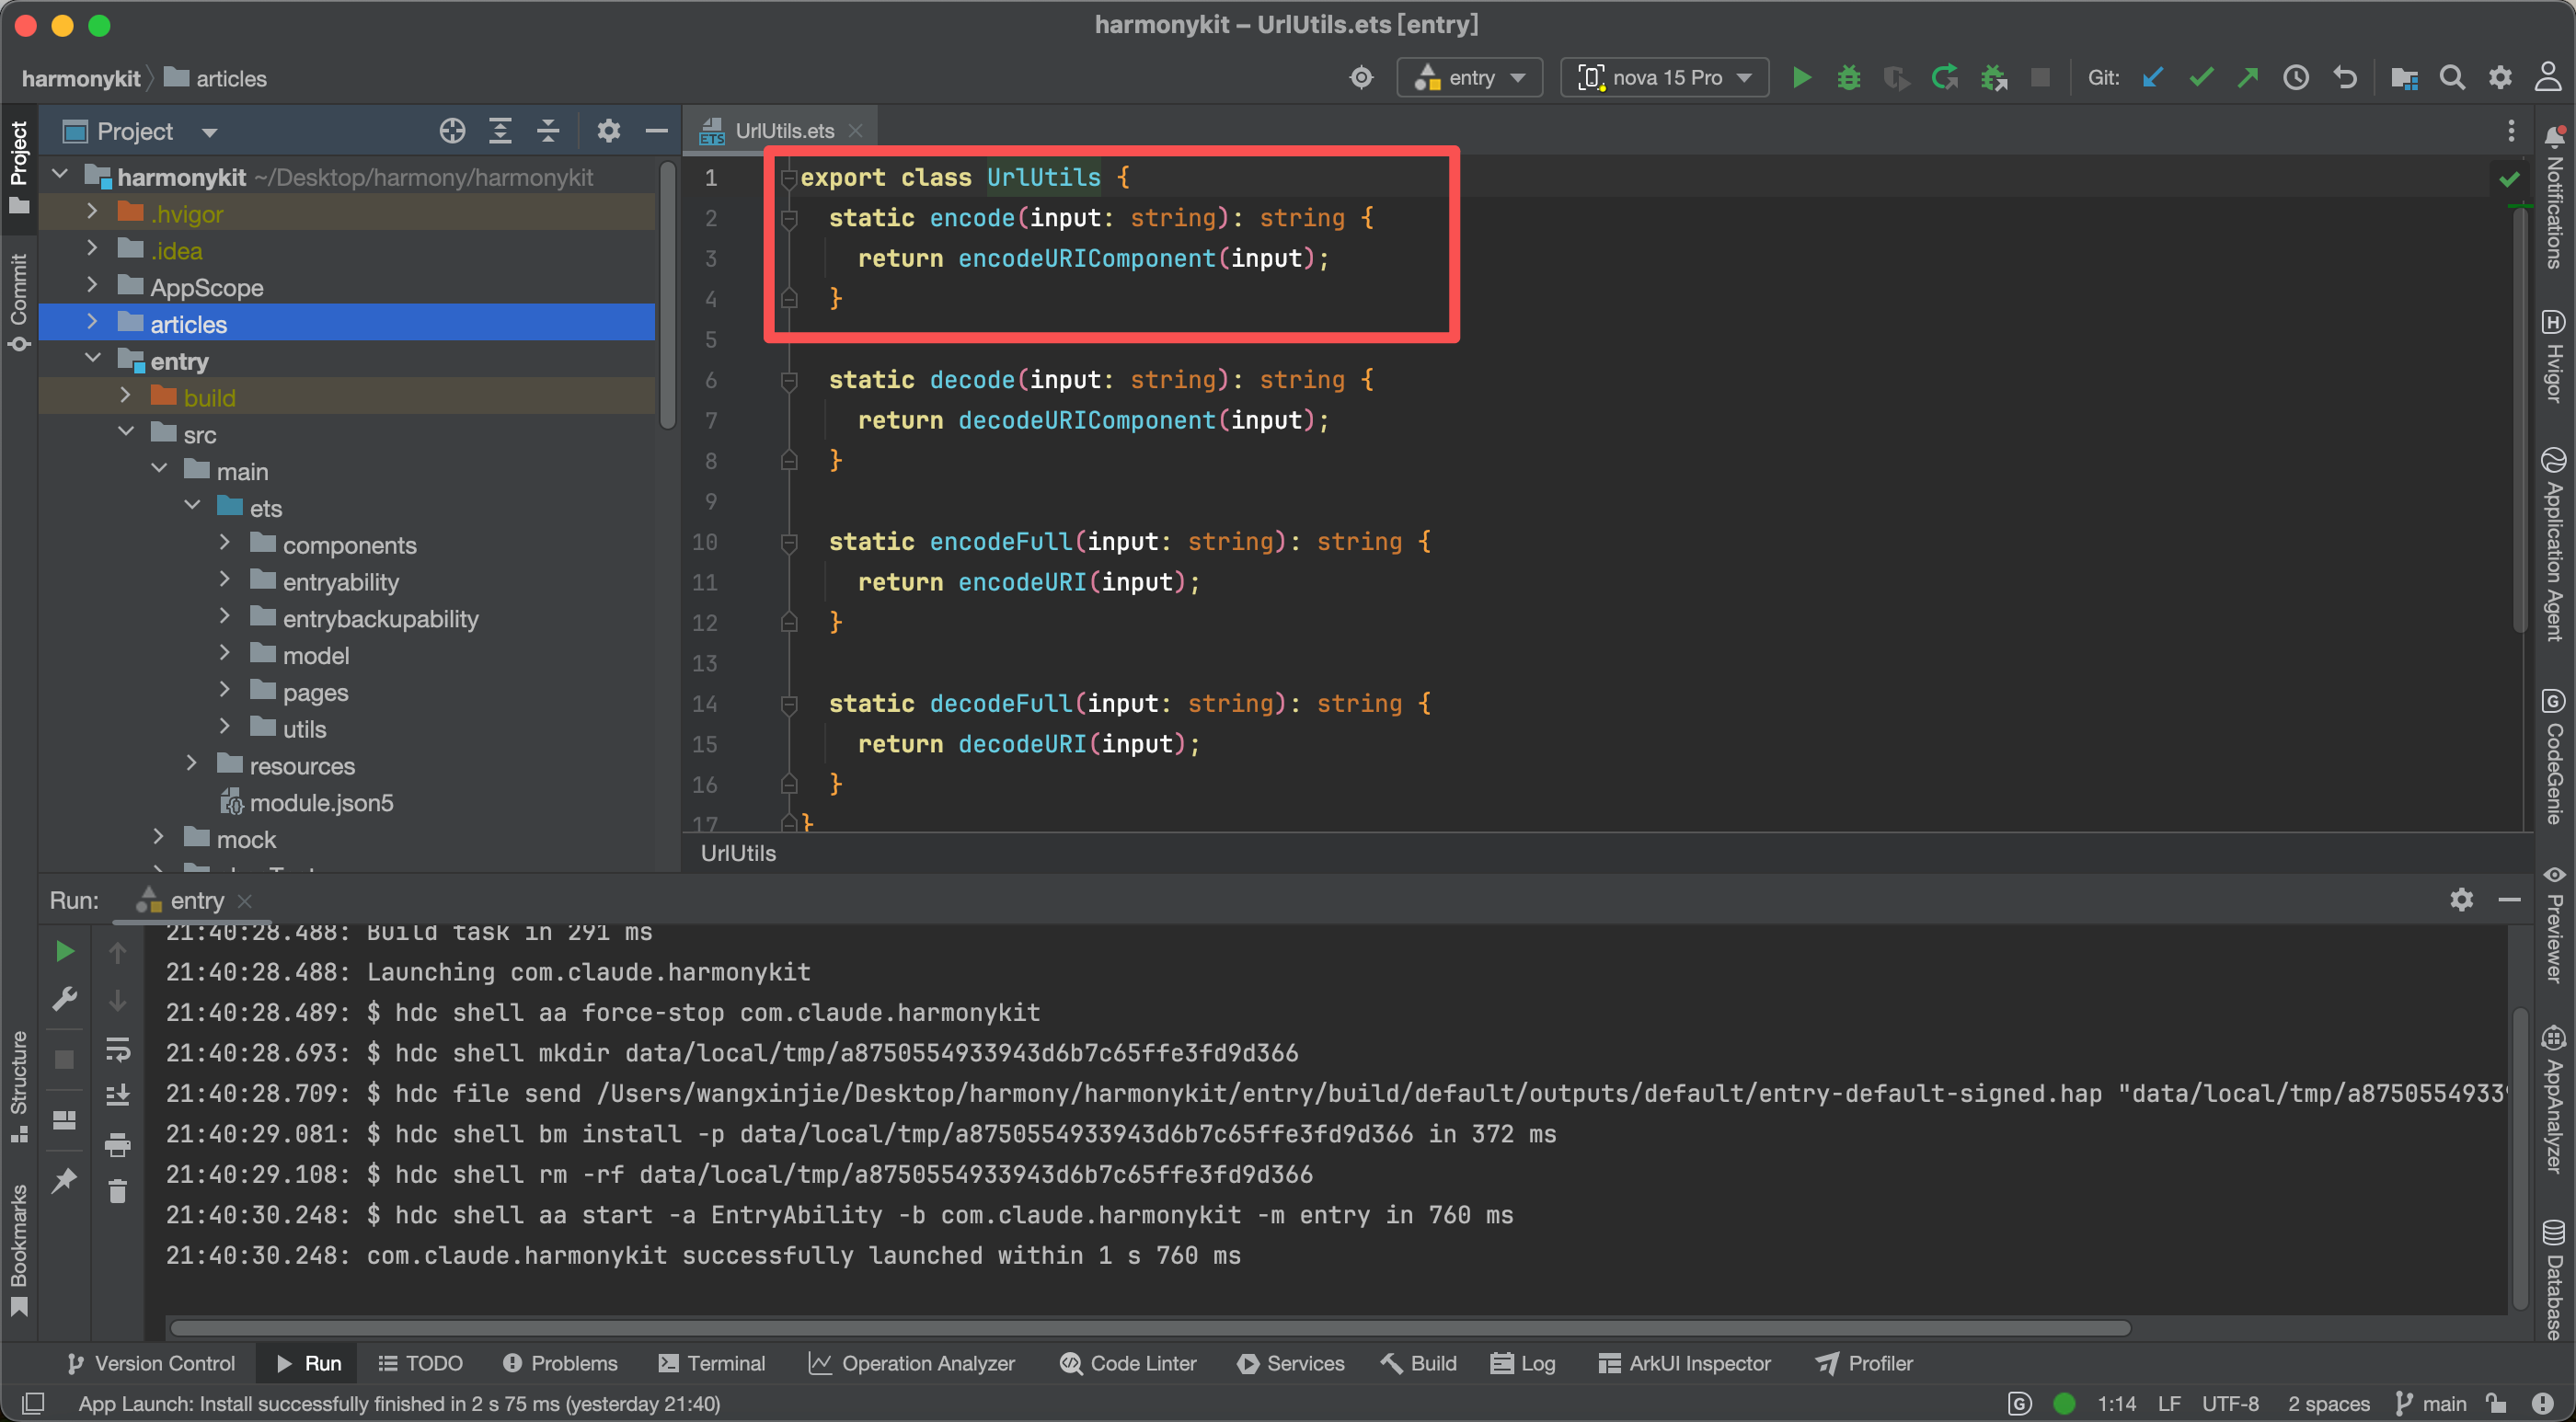Open the Hvigor side panel
The image size is (2576, 1422).
2554,356
